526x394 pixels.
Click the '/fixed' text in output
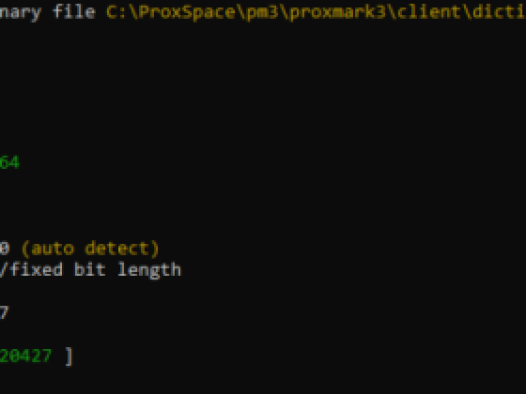coord(31,270)
